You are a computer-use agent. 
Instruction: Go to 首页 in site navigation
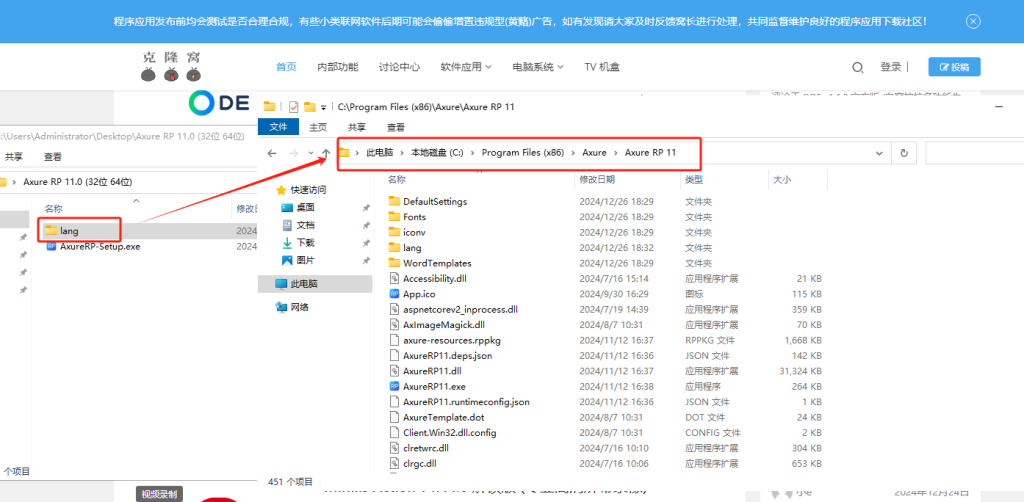tap(286, 67)
